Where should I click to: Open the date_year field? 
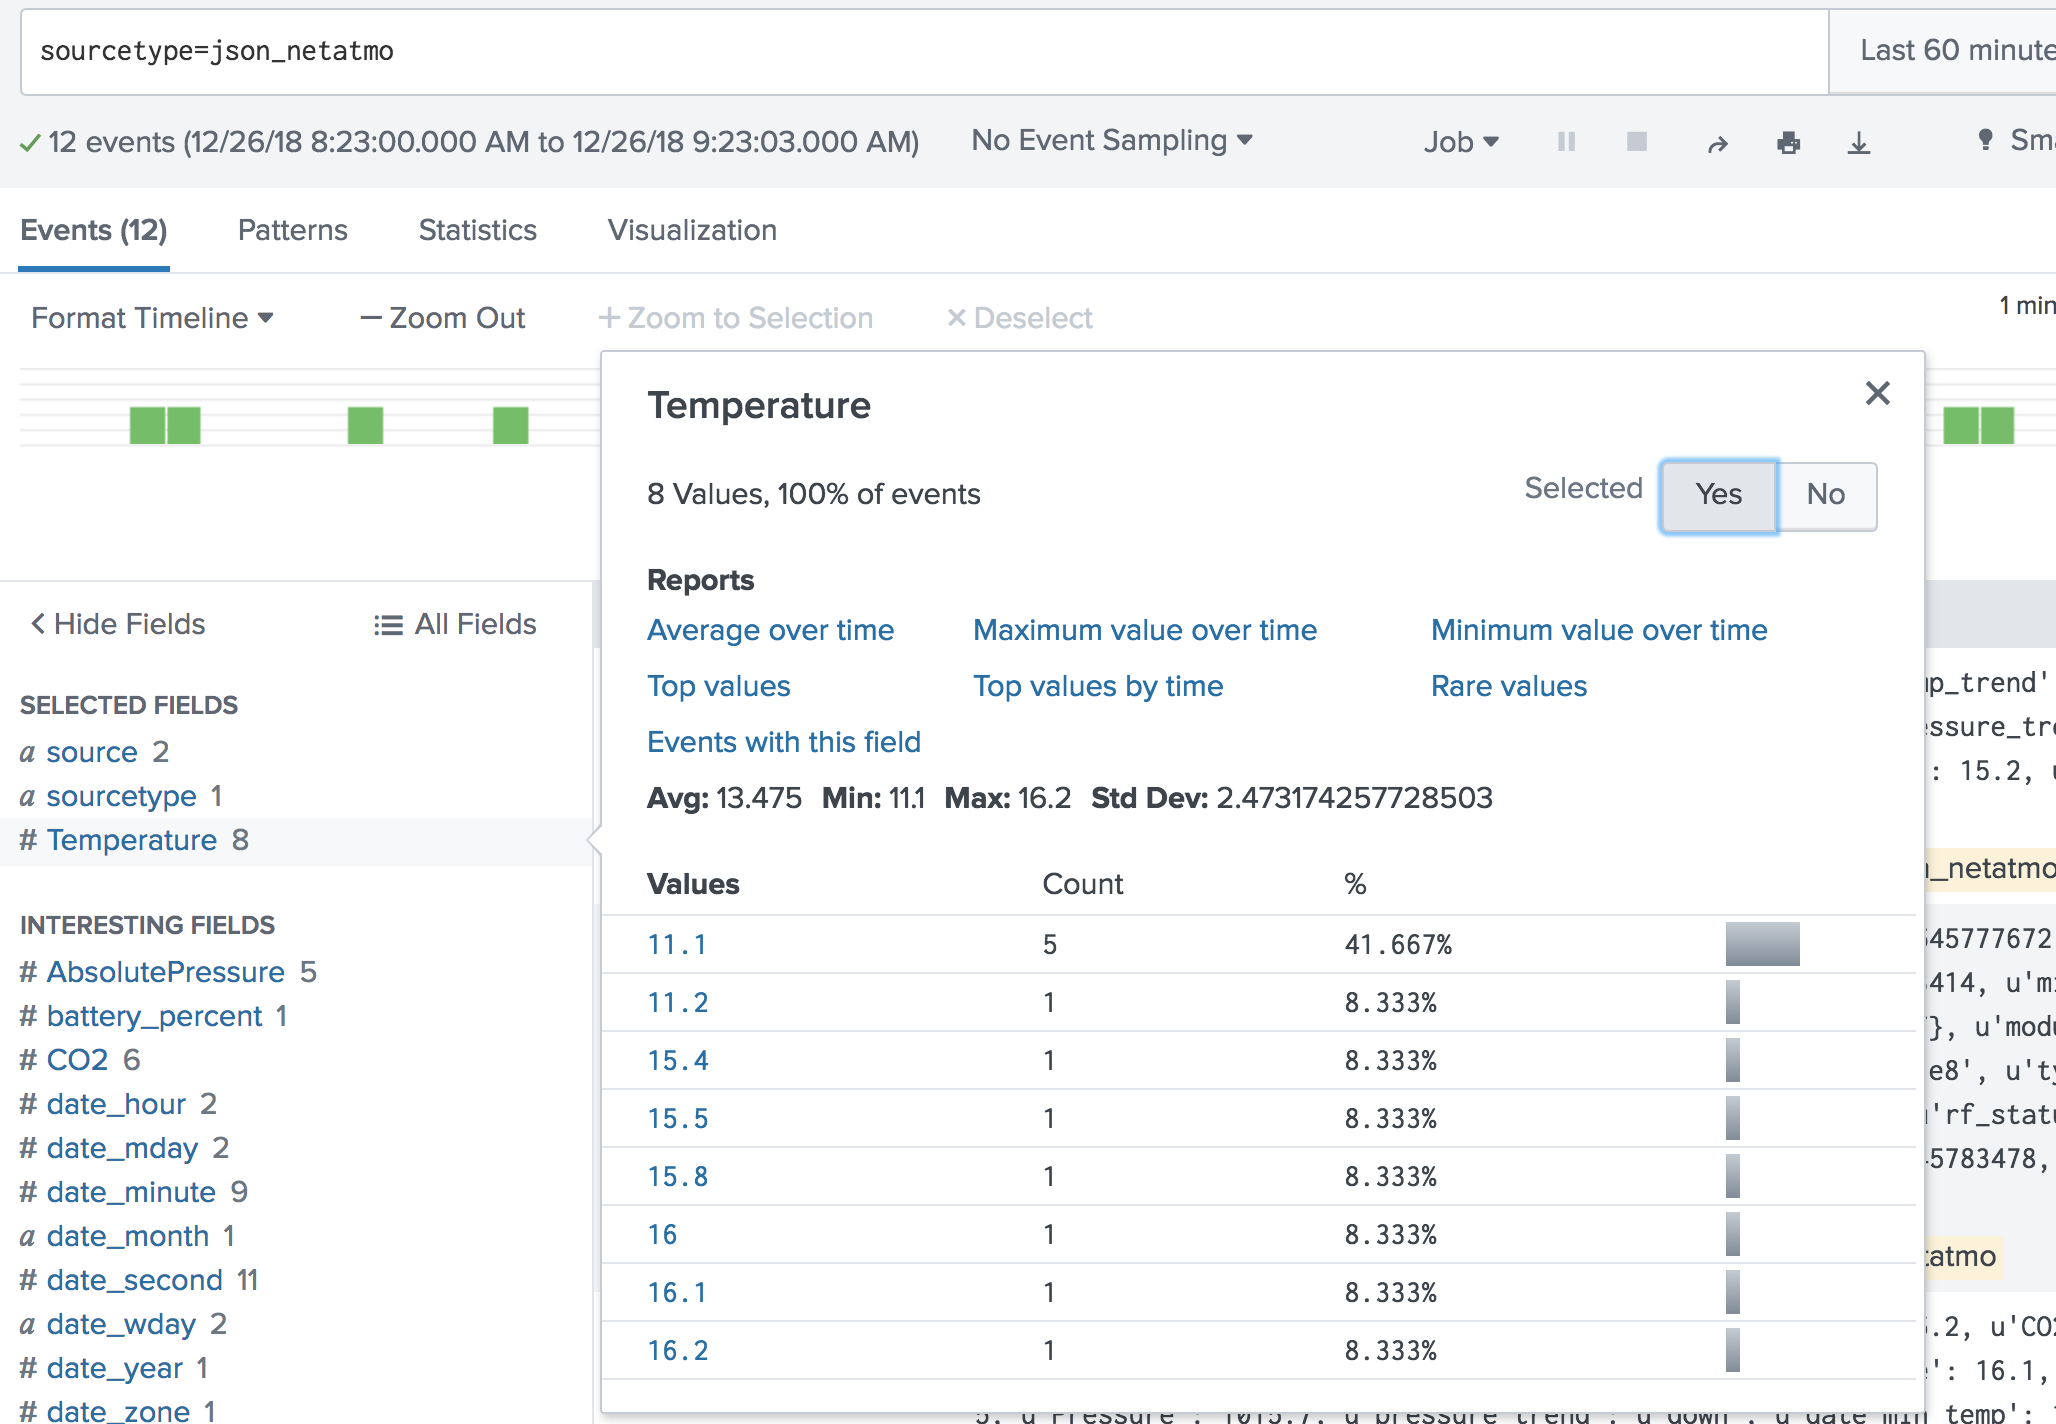pos(114,1368)
